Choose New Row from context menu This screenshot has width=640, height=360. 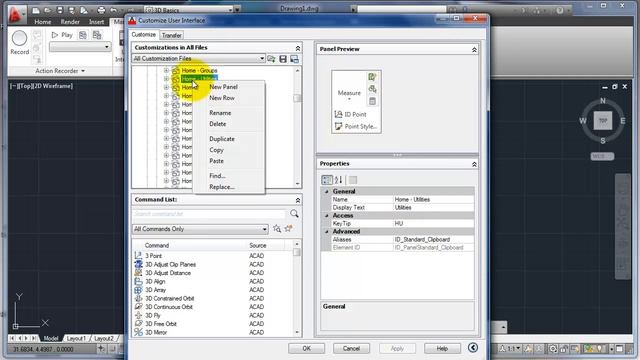(x=222, y=98)
